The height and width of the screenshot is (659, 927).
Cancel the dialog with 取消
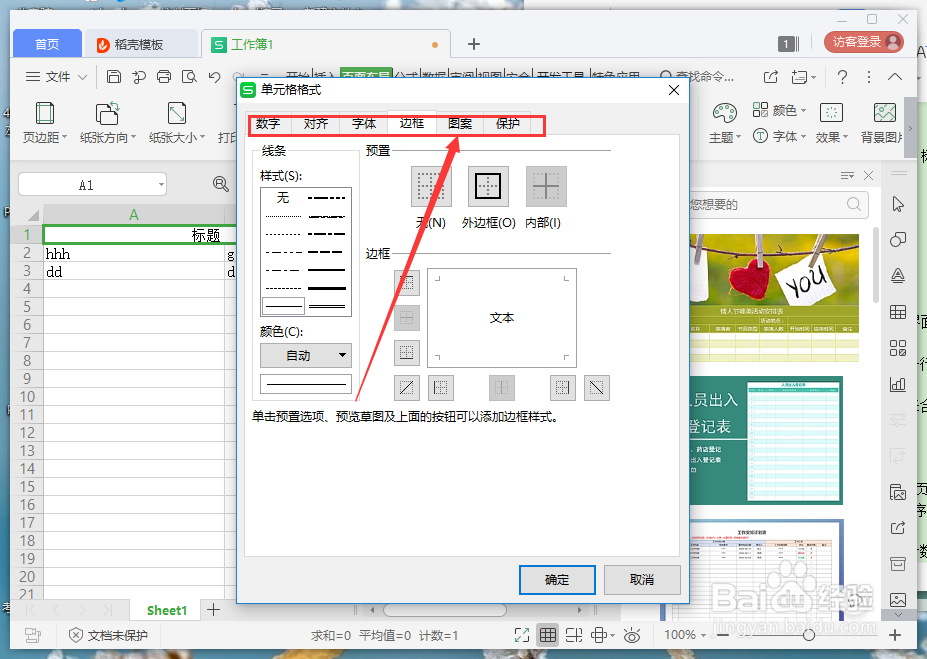(x=642, y=580)
